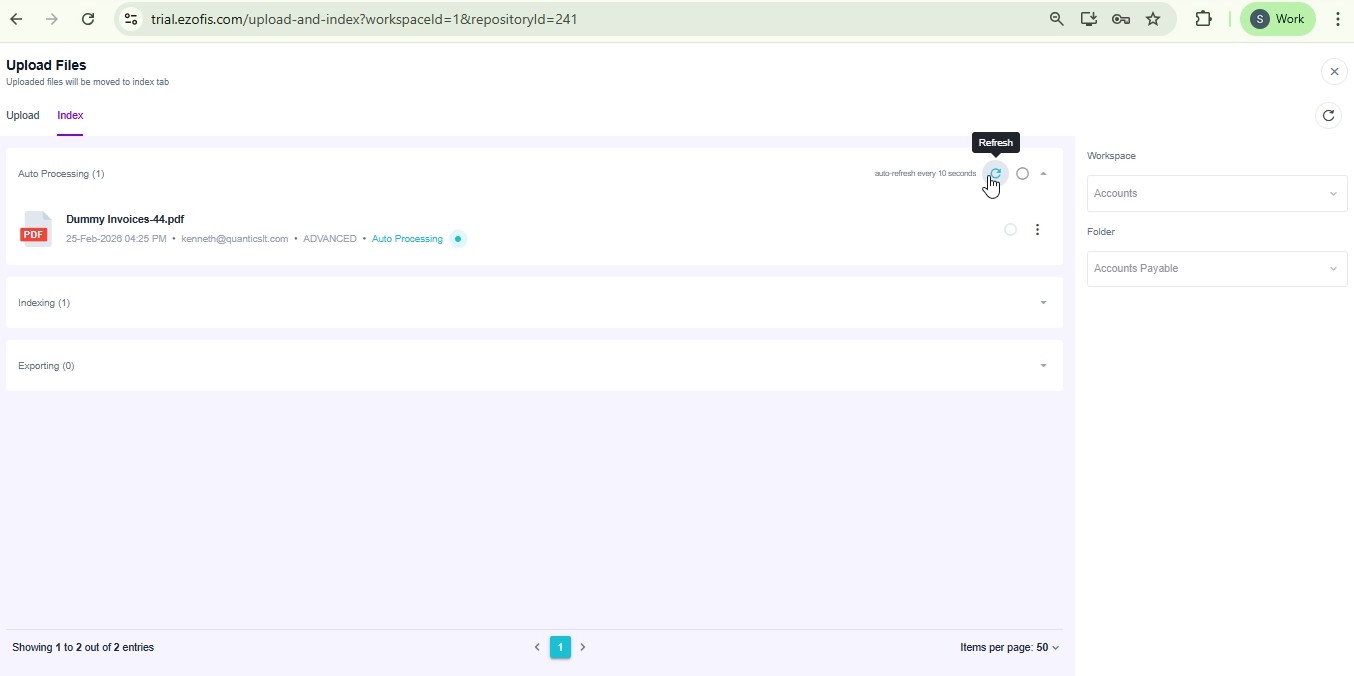
Task: Open three-dot menu for Dummy Invoices-44.pdf
Action: (1038, 230)
